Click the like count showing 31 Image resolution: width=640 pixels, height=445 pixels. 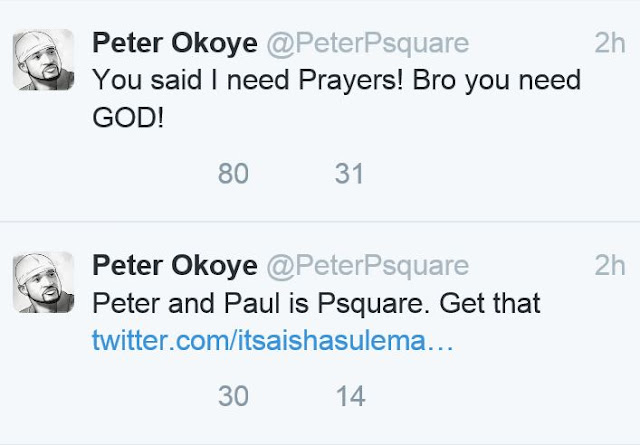point(349,174)
